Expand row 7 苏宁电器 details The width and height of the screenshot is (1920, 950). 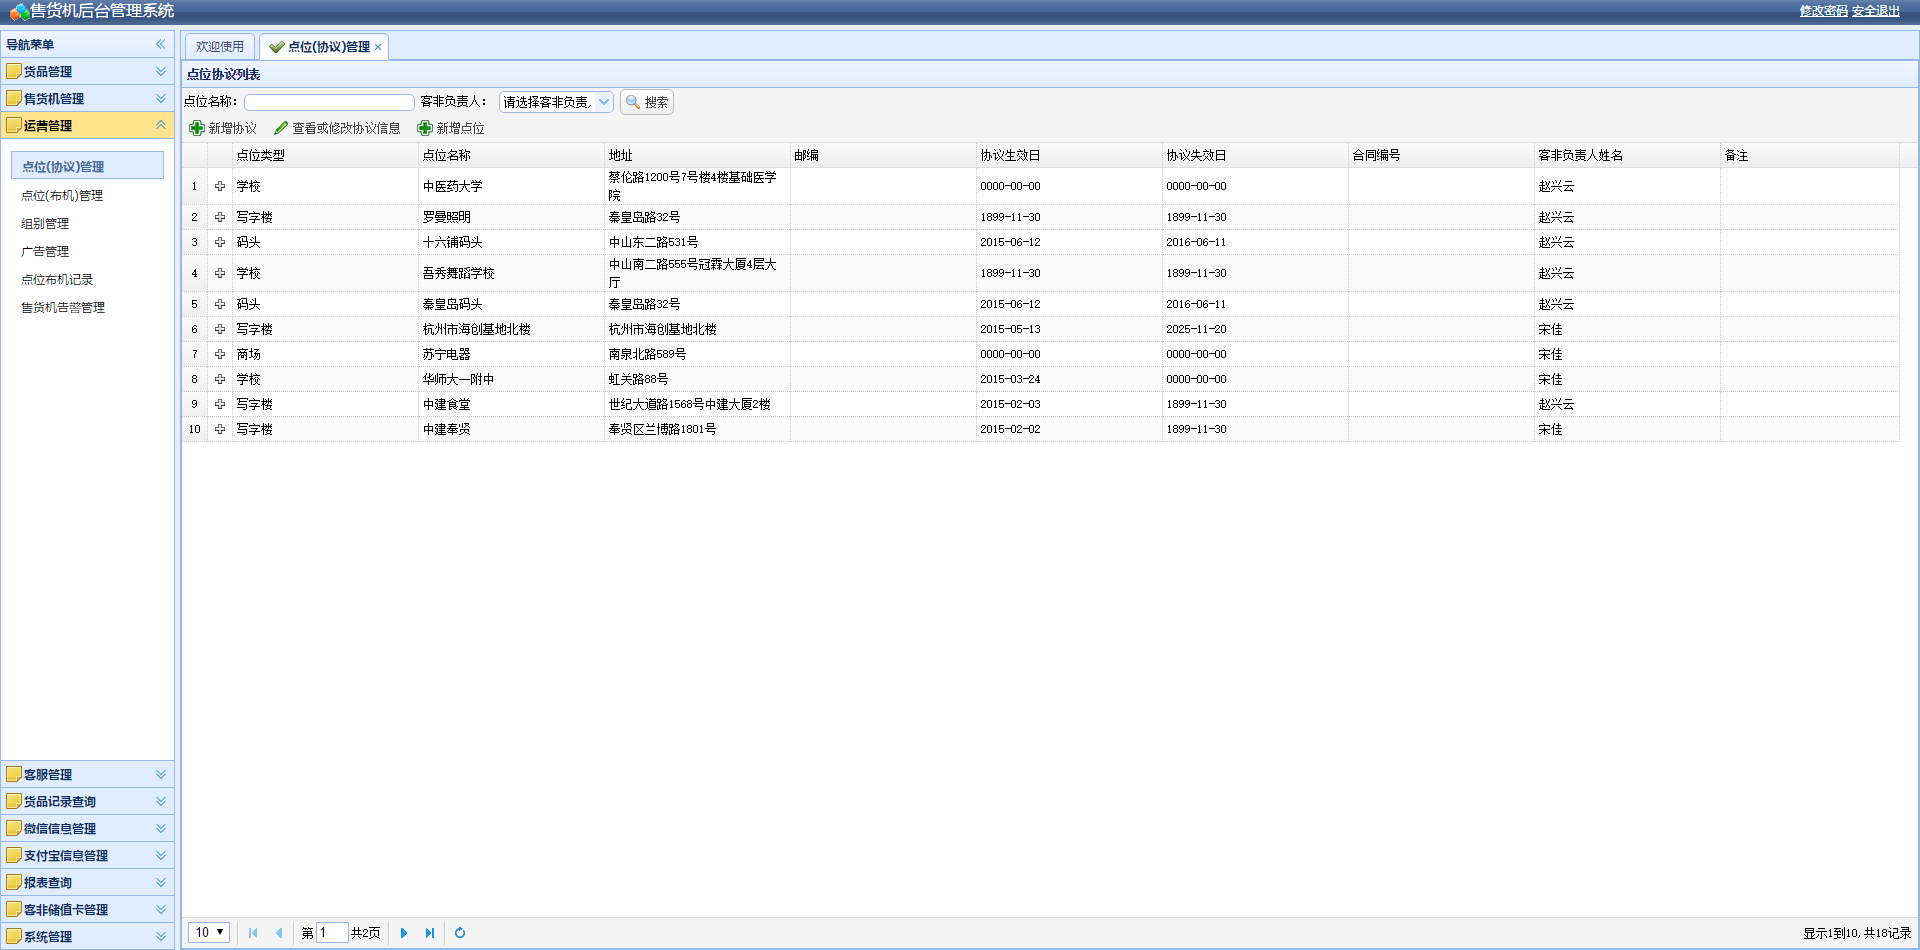tap(220, 354)
